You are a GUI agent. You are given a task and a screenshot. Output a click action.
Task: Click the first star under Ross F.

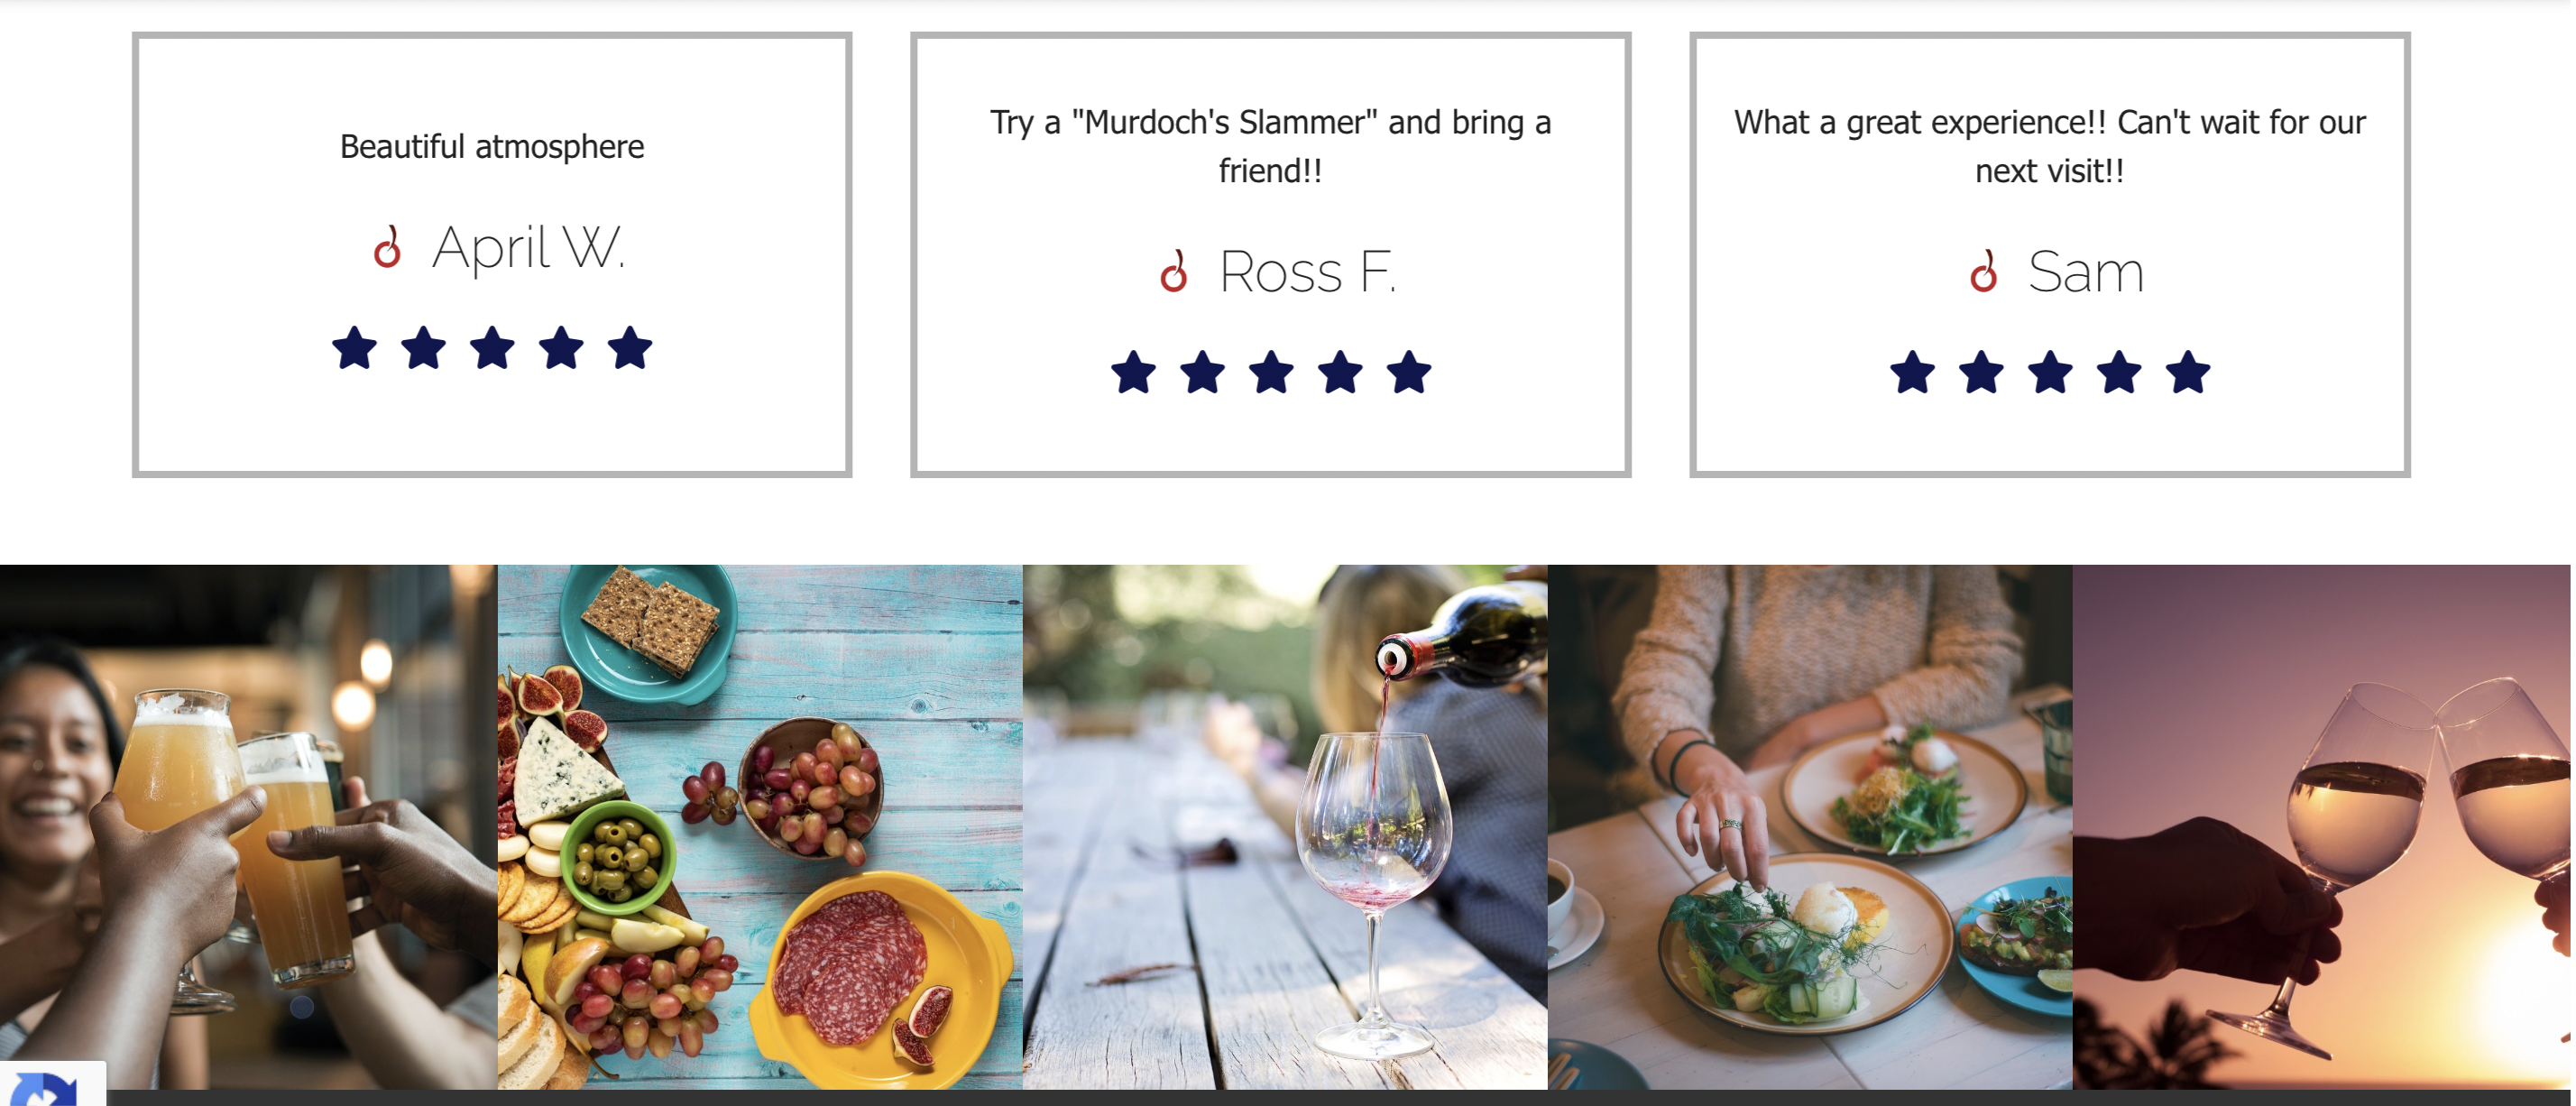tap(1134, 372)
